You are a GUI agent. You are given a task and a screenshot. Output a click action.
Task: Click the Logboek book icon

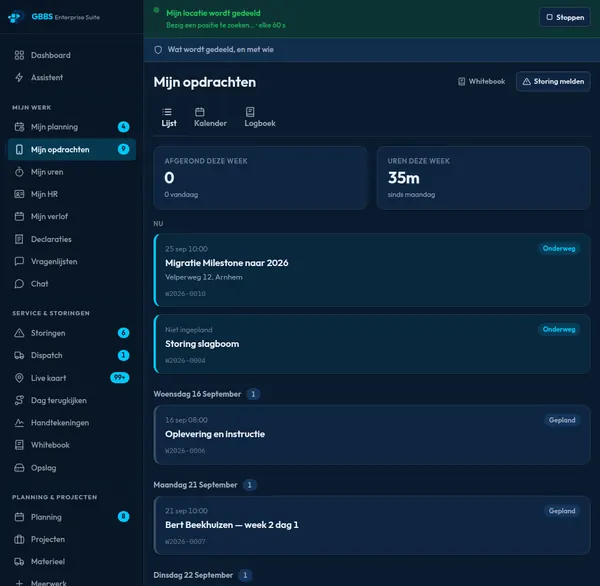[x=250, y=112]
